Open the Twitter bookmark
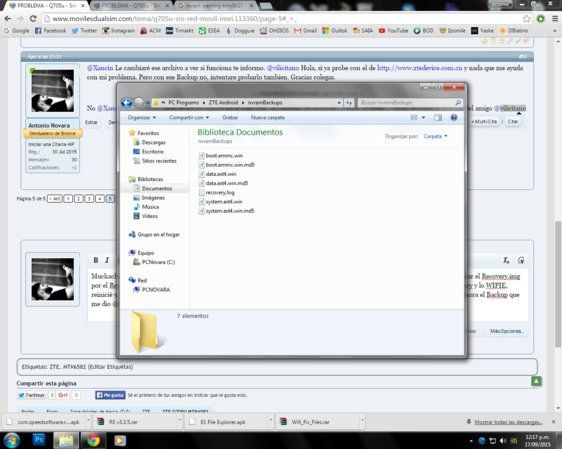562x449 pixels. click(x=84, y=31)
